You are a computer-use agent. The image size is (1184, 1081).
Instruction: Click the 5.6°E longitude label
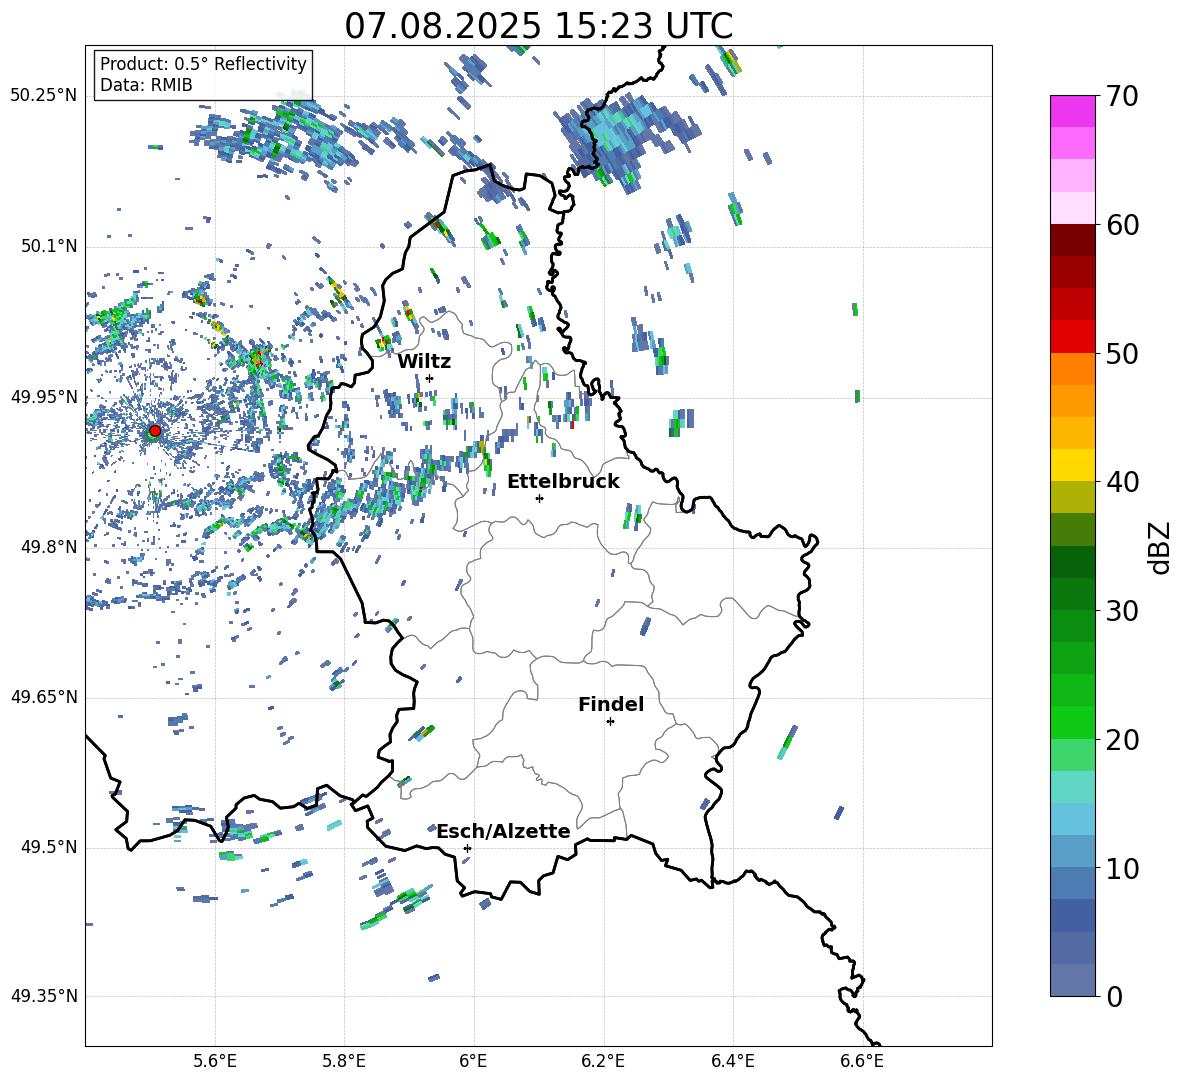214,1061
